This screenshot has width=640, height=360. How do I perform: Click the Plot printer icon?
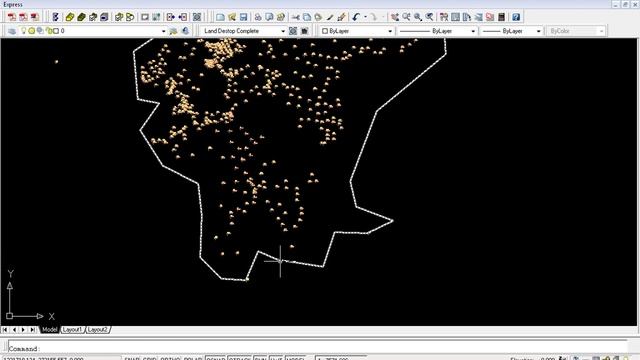(258, 17)
